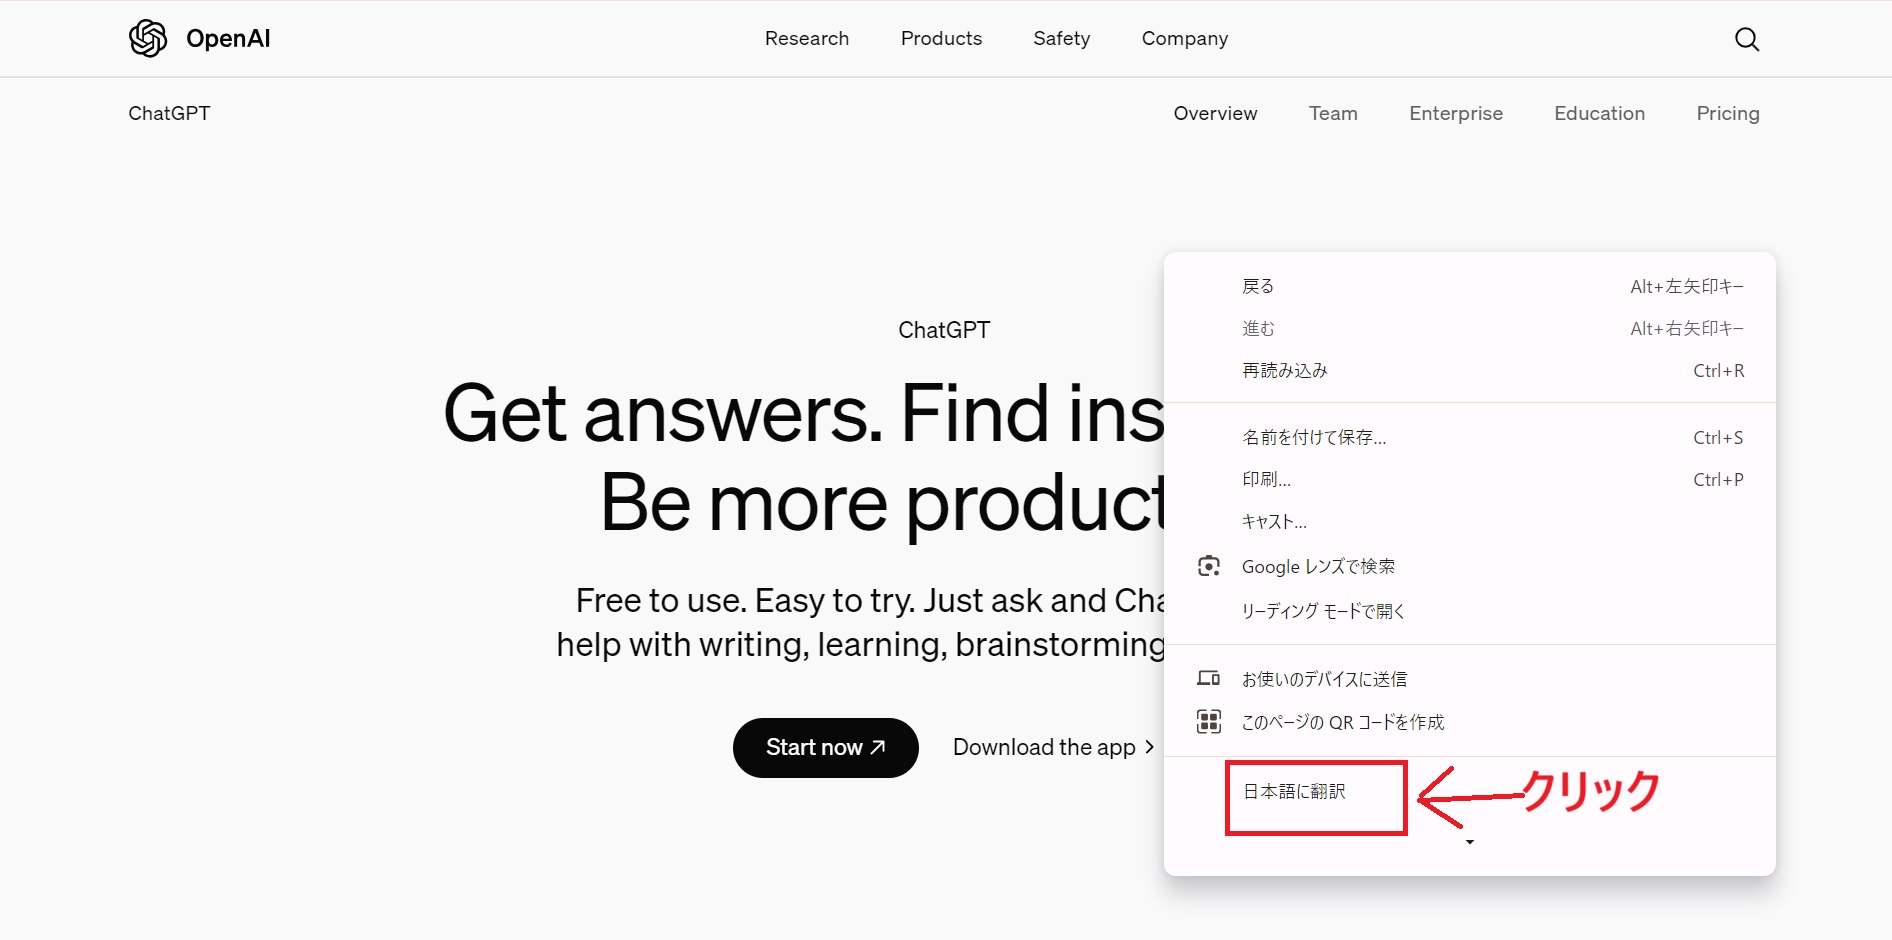Choose Google レンズで検索 entry
The height and width of the screenshot is (940, 1892).
point(1469,566)
